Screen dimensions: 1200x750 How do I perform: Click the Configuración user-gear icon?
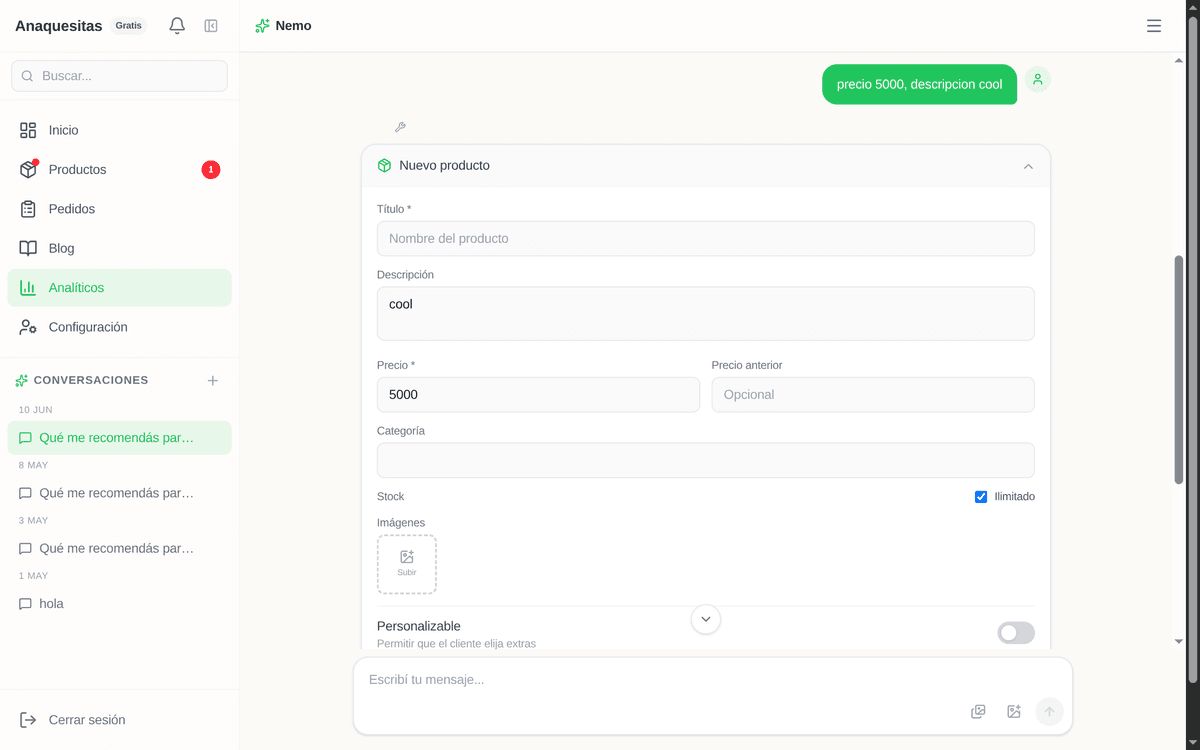coord(28,327)
